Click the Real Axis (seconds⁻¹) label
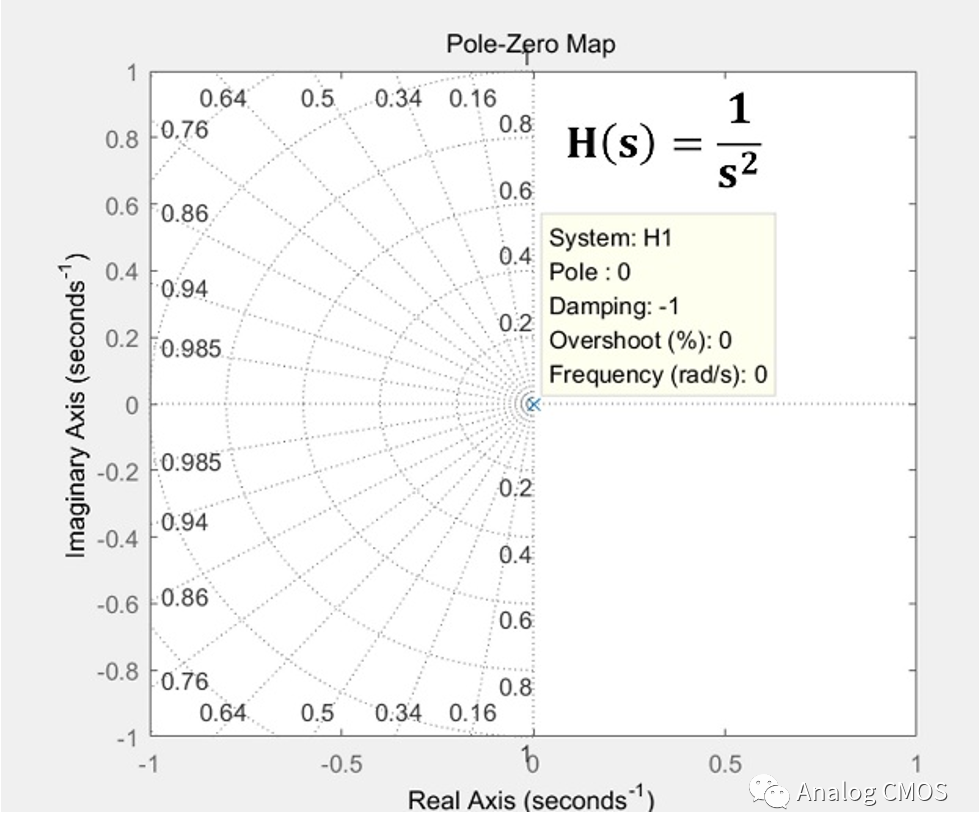Screen dimensions: 979x837 coord(530,800)
